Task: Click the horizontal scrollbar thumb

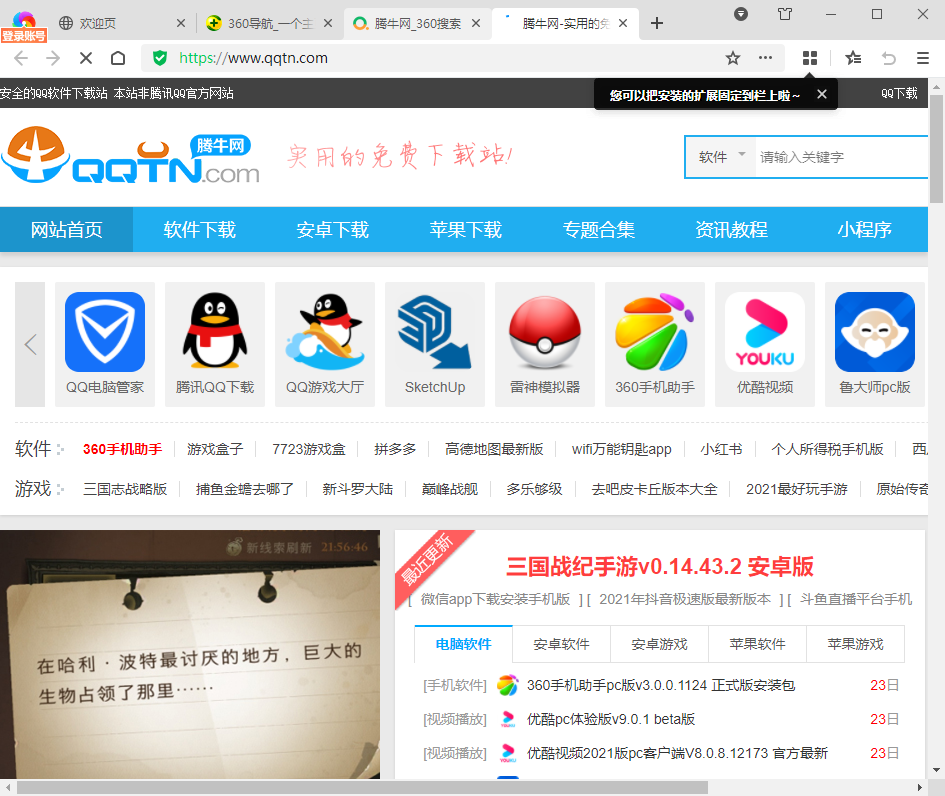Action: [362, 788]
